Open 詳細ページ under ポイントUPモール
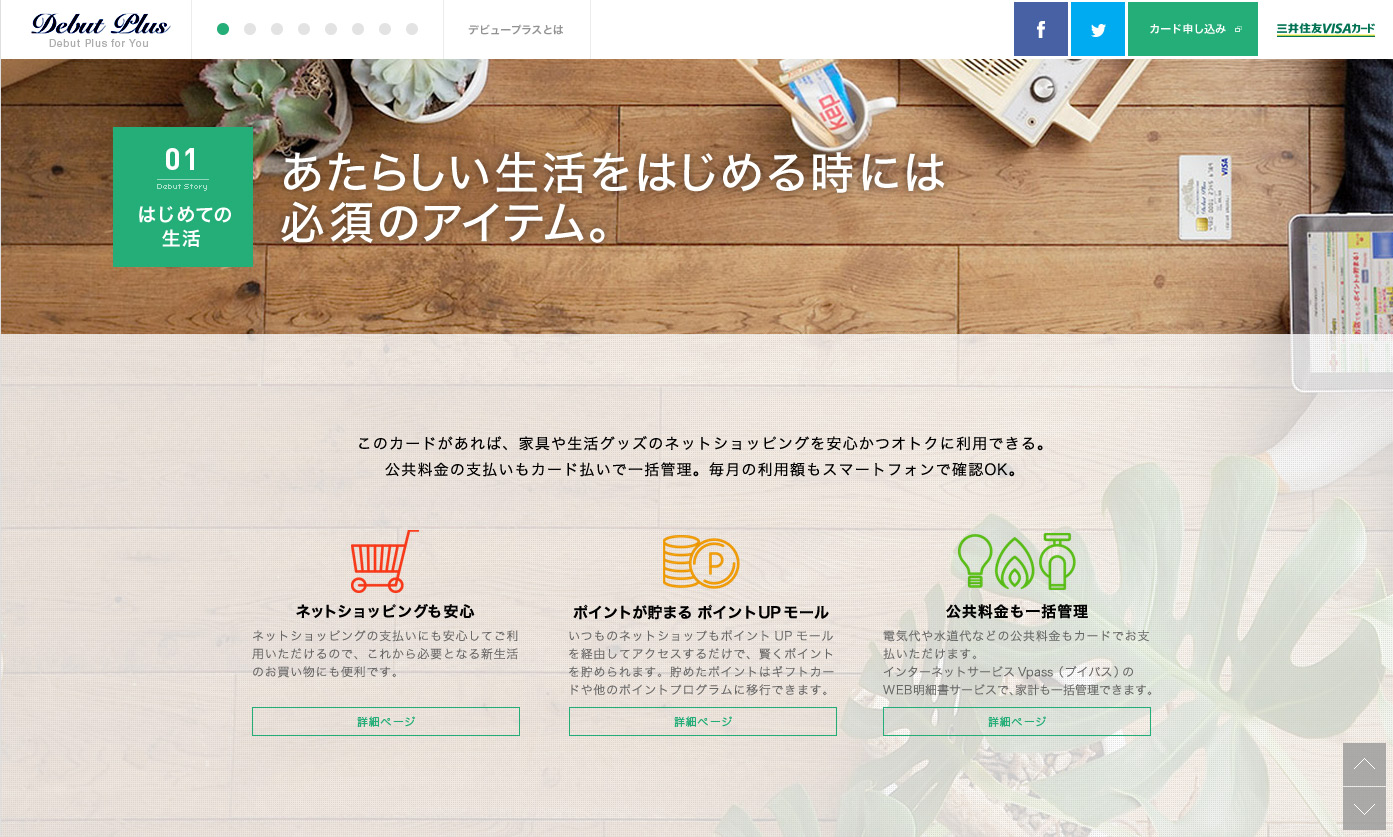The image size is (1393, 837). [x=703, y=721]
